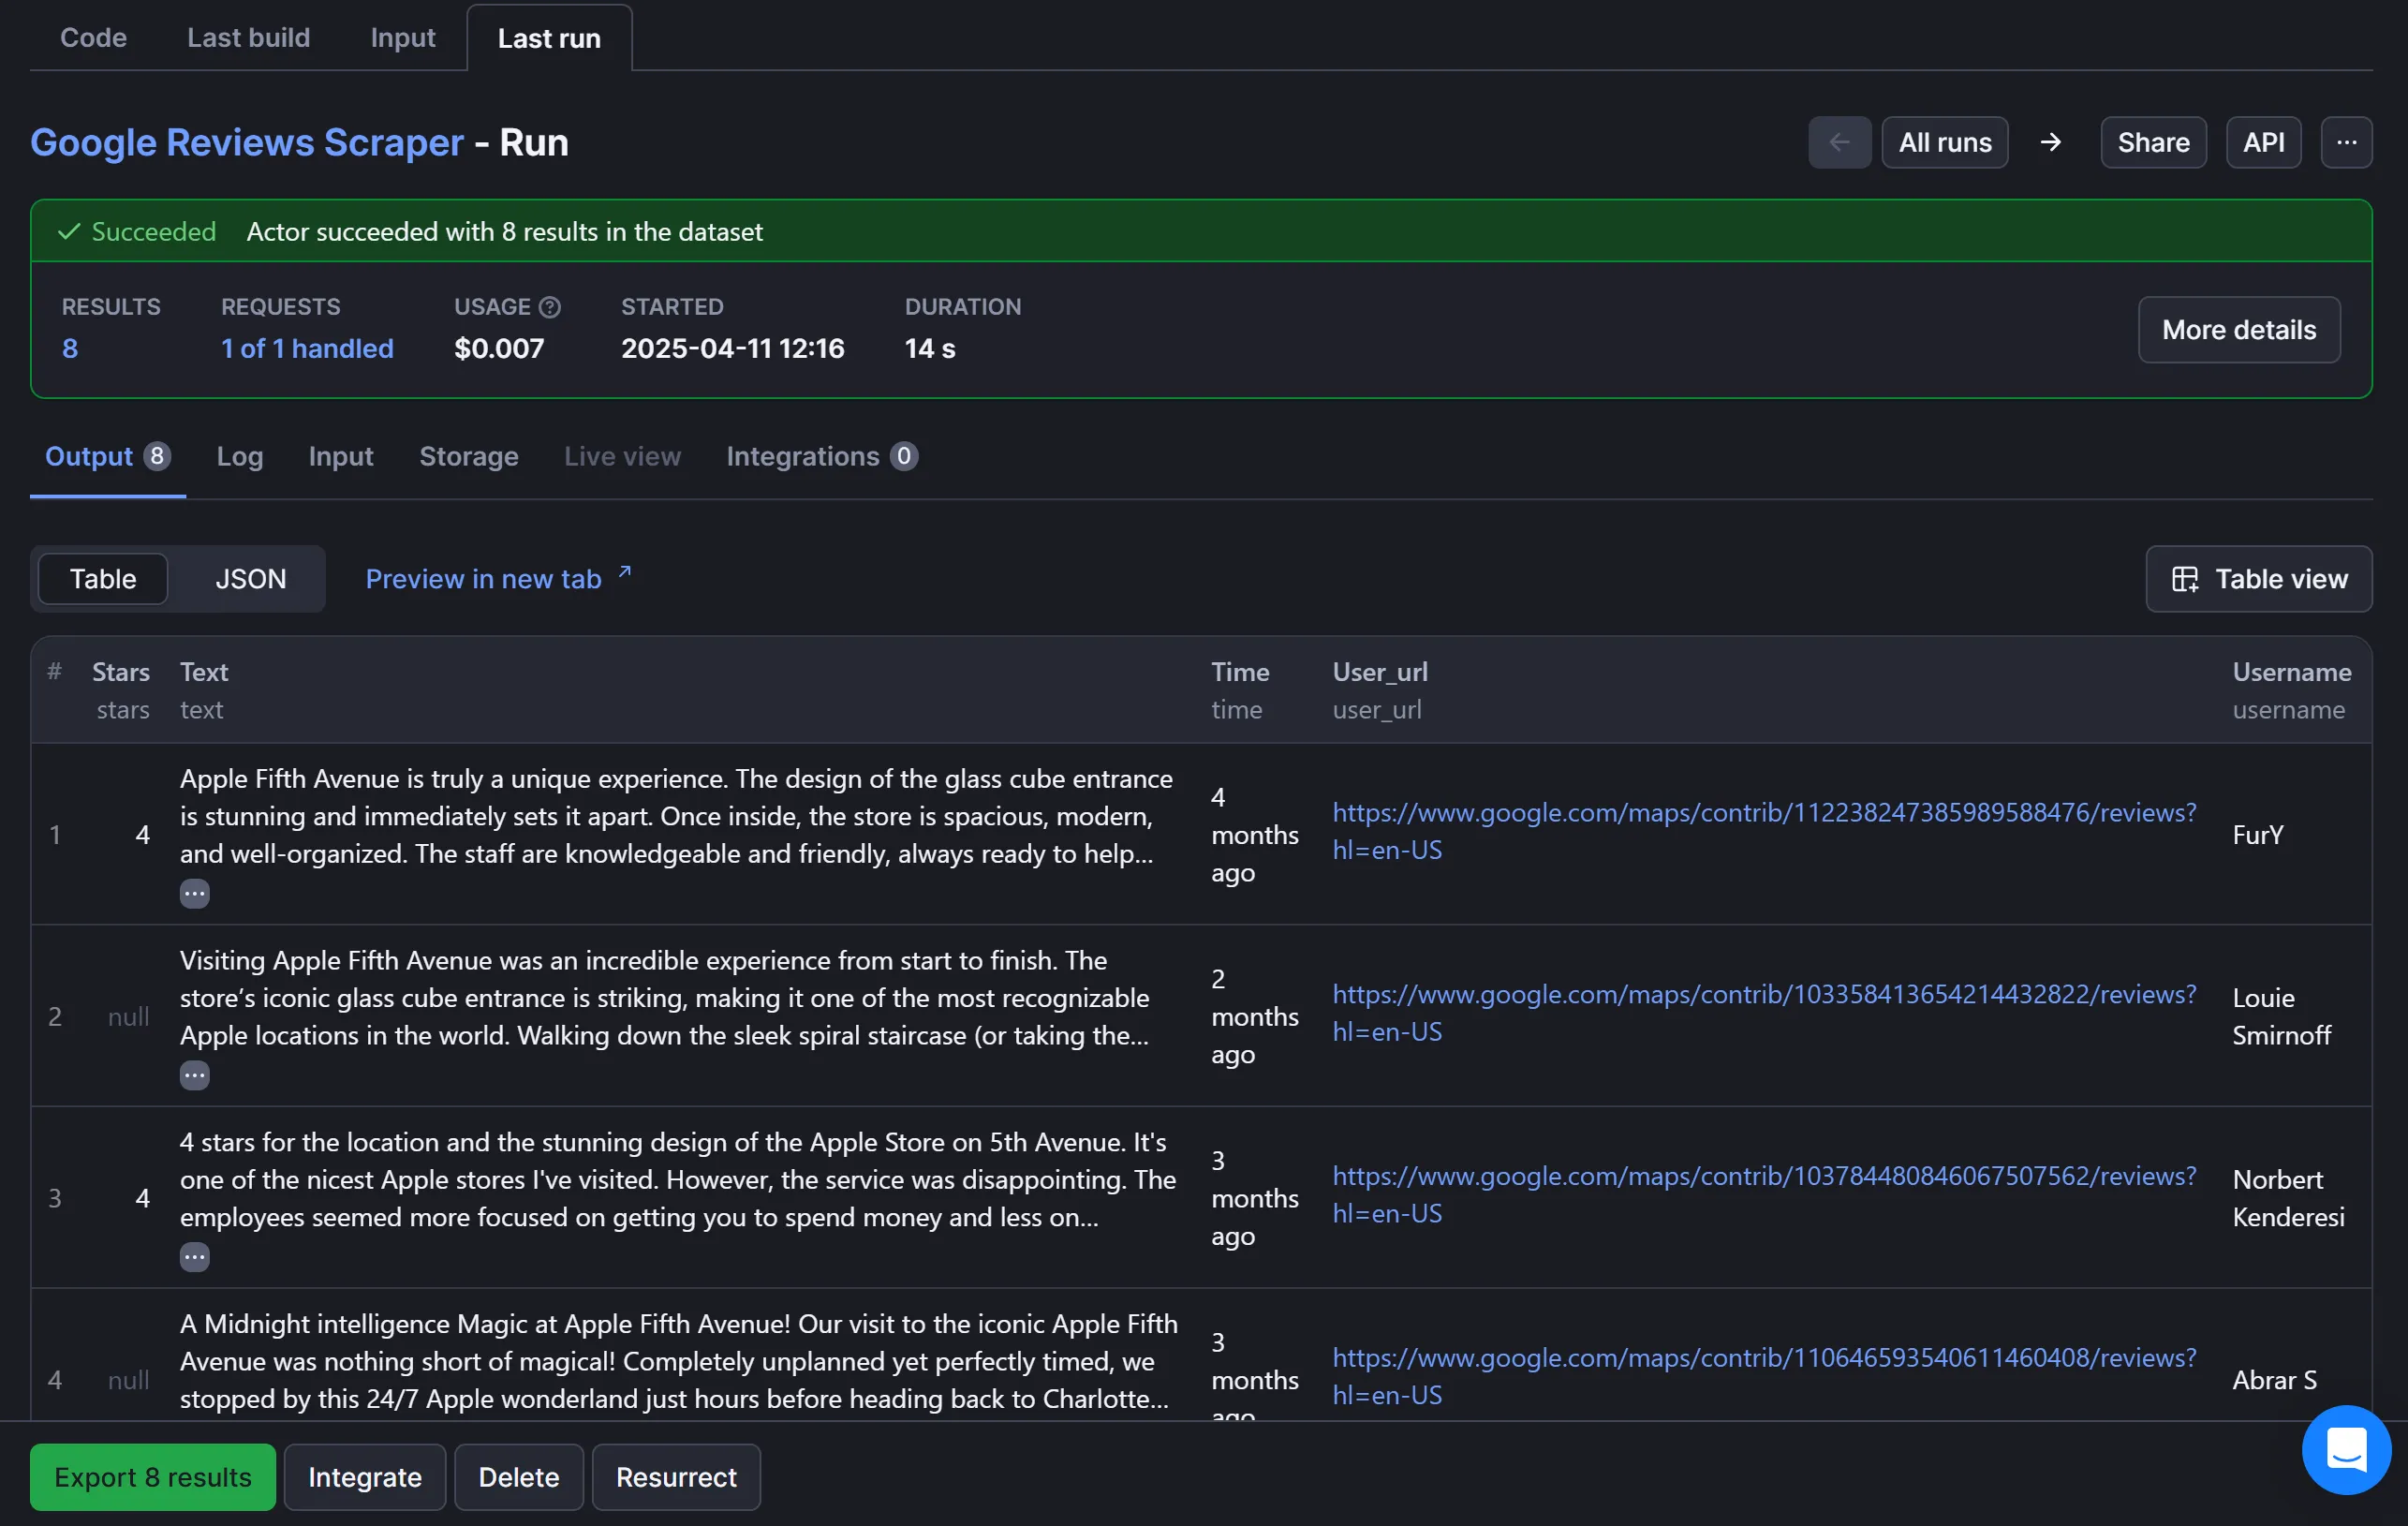Click the Resurrect button
Image resolution: width=2408 pixels, height=1526 pixels.
coord(676,1476)
